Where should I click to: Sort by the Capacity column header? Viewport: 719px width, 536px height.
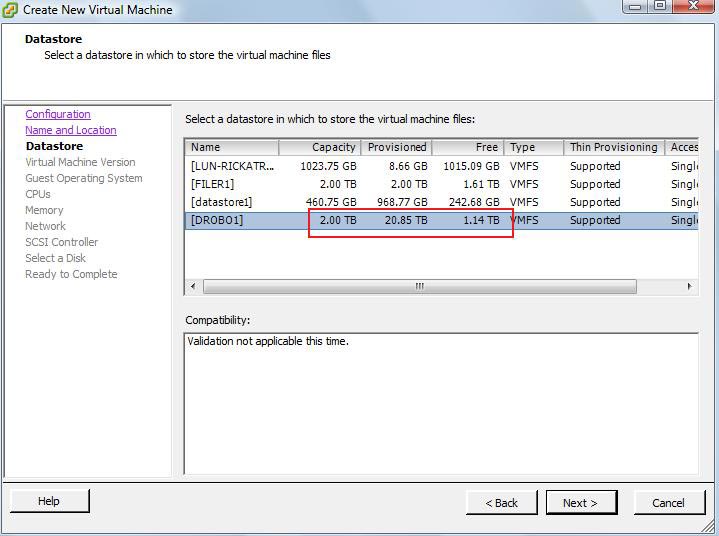pos(320,147)
